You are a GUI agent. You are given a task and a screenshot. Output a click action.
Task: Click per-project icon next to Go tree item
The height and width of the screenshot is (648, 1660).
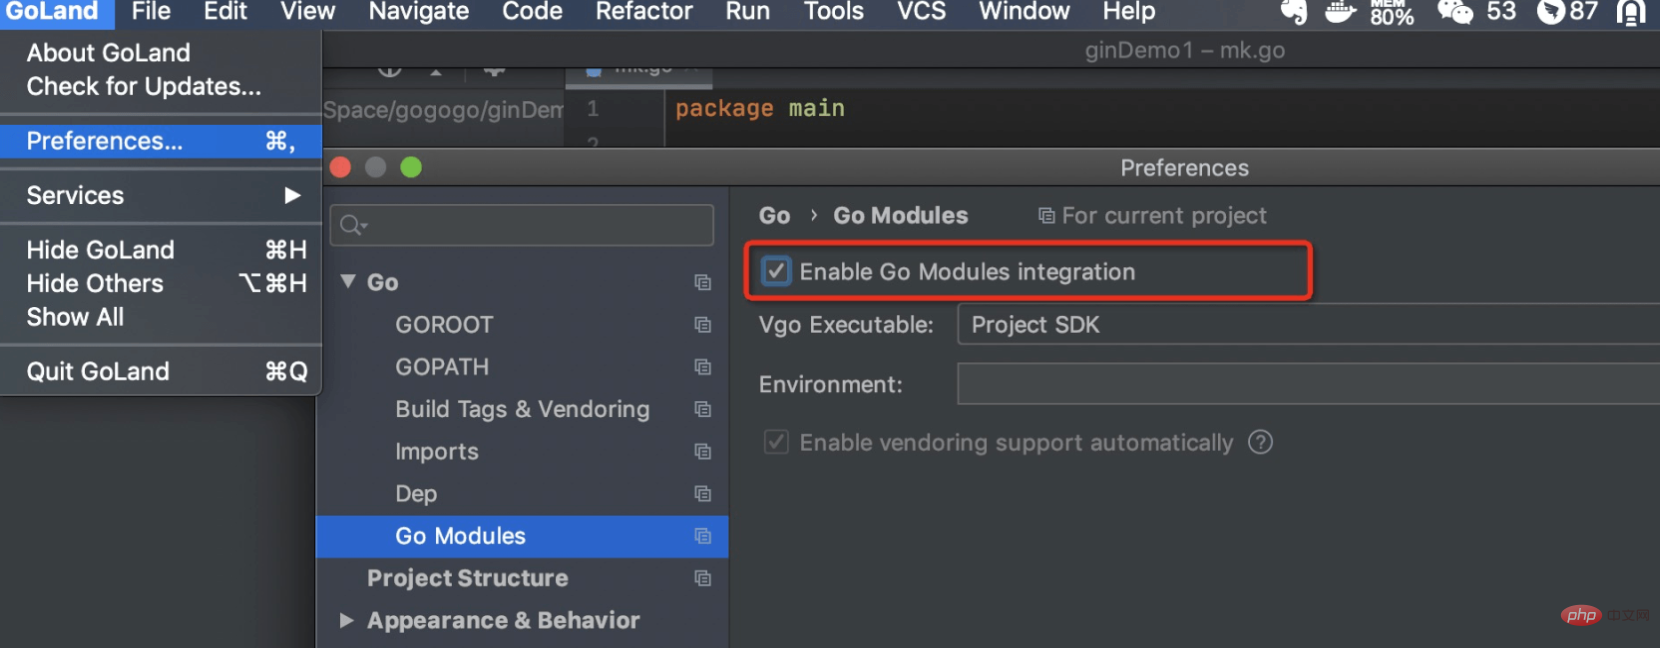pos(703,283)
